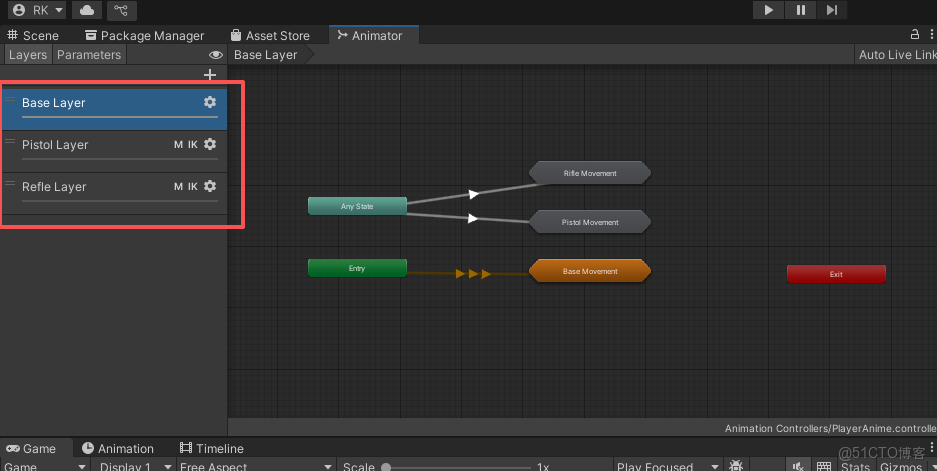
Task: Advance one frame with Step button
Action: [832, 10]
